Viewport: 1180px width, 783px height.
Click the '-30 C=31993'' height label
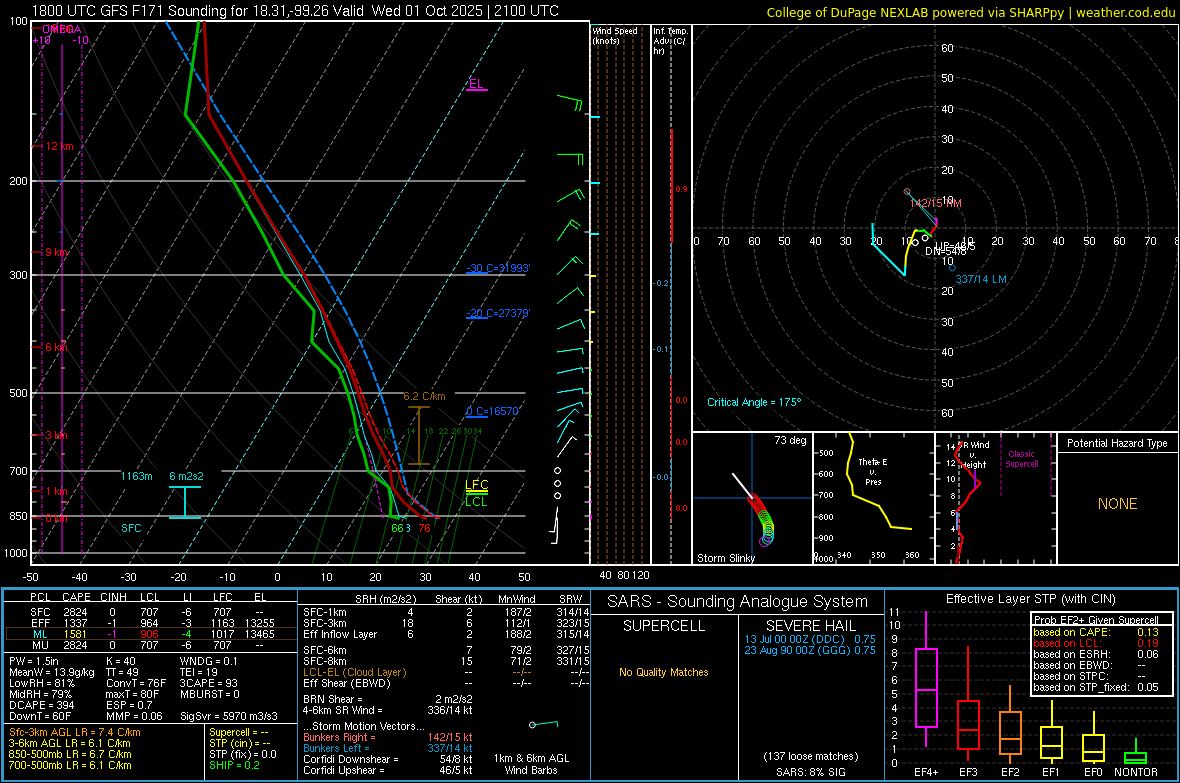(498, 268)
